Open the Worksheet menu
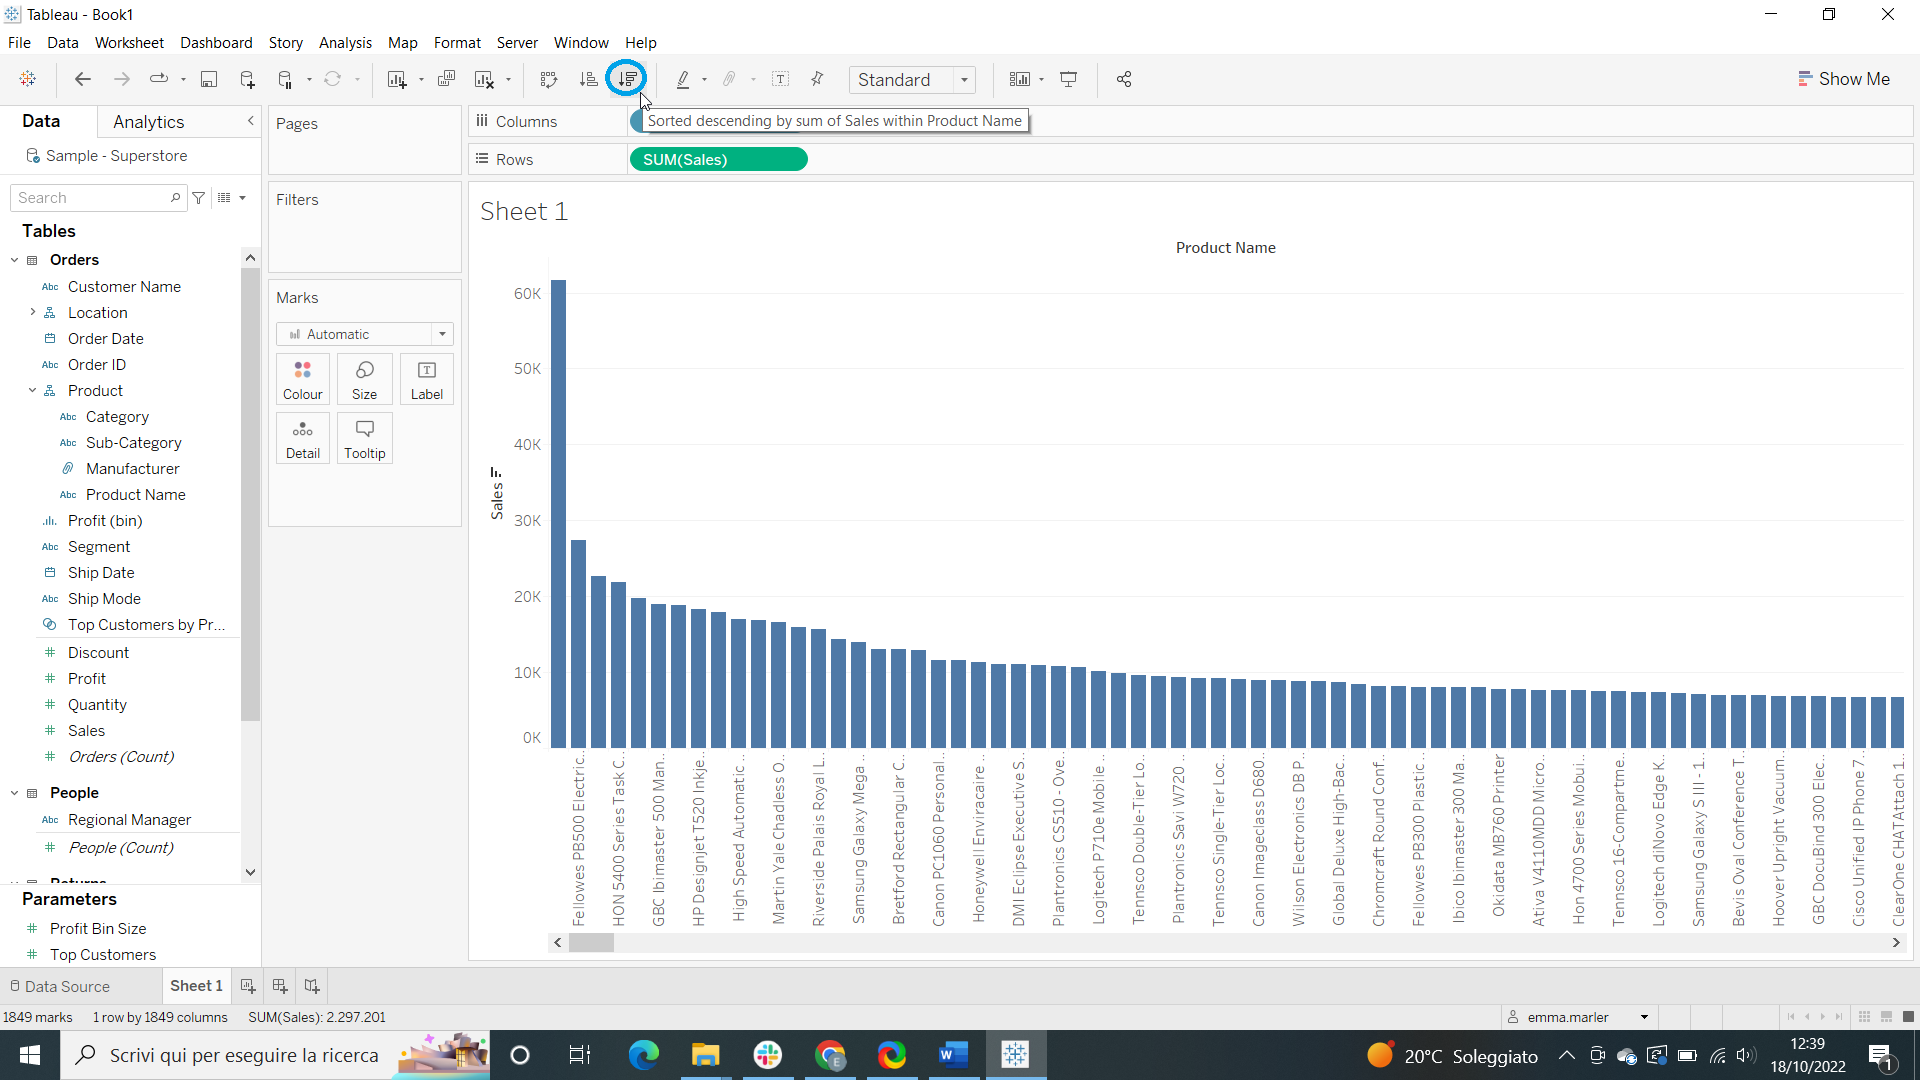 (x=129, y=43)
